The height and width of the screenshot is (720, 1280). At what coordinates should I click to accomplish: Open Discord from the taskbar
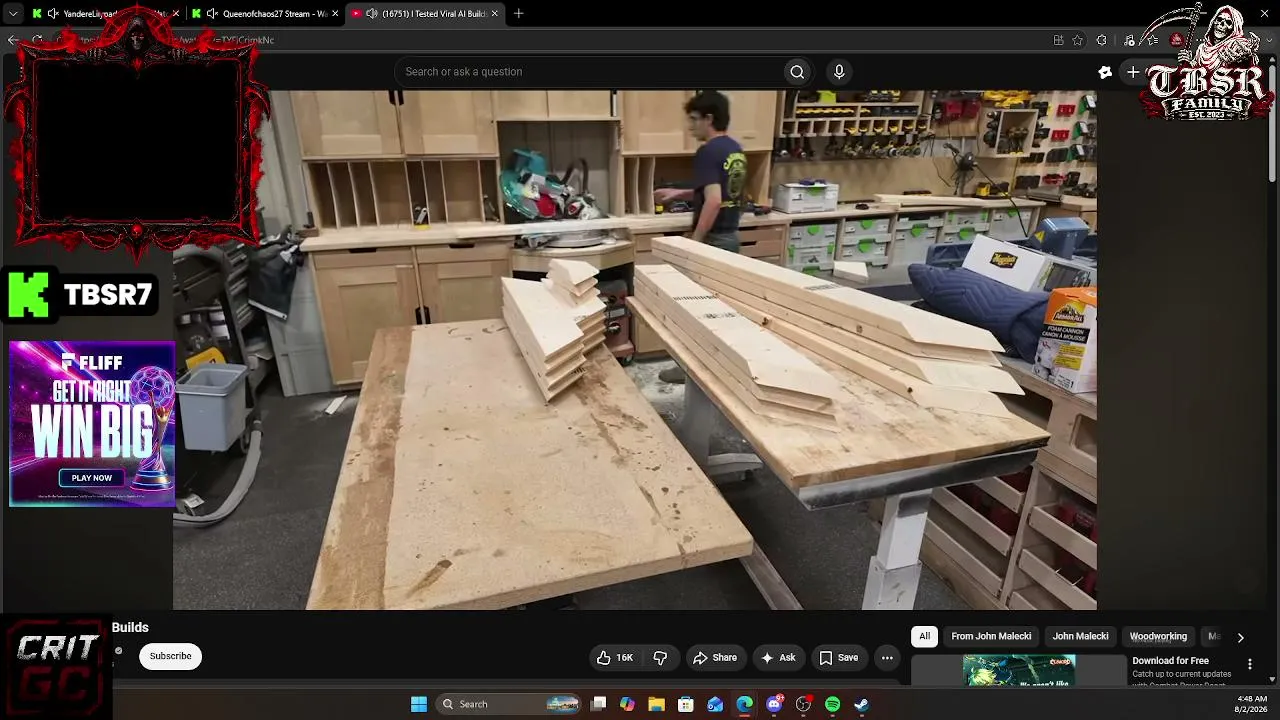(774, 704)
